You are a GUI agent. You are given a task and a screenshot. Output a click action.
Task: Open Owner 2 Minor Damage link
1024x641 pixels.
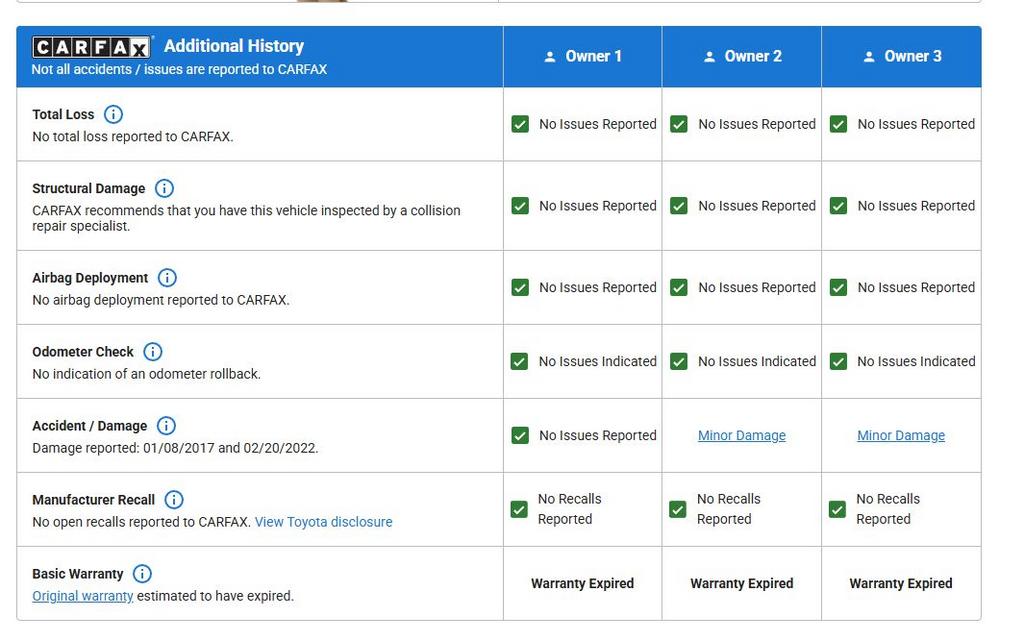741,436
